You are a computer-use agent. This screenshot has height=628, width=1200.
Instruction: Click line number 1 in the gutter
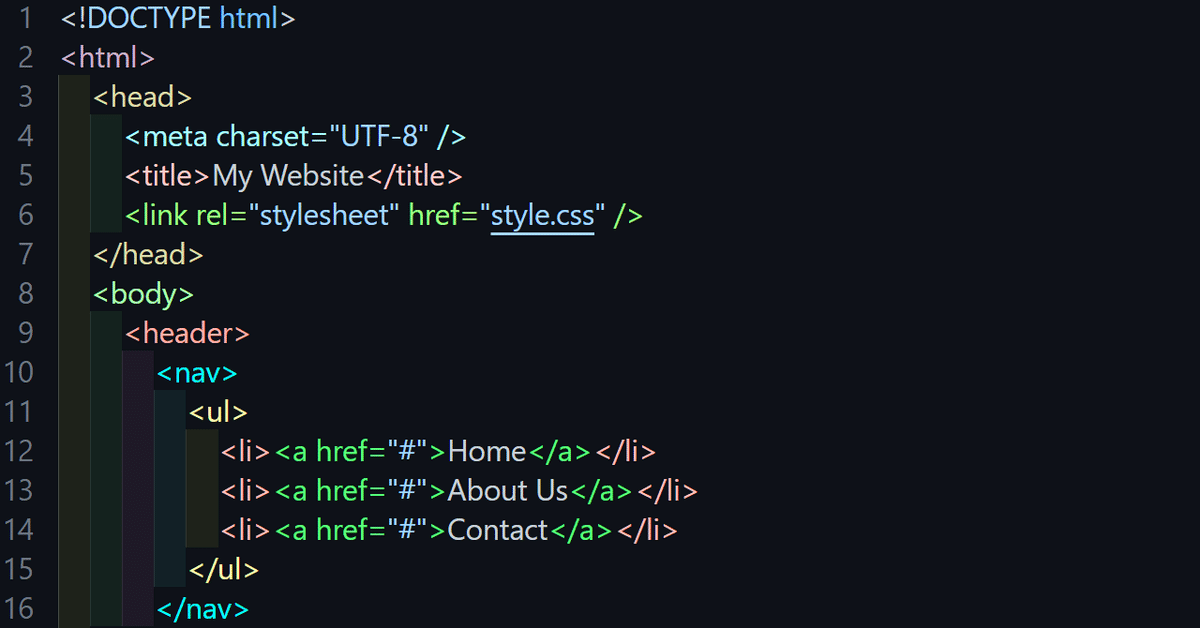pos(25,18)
